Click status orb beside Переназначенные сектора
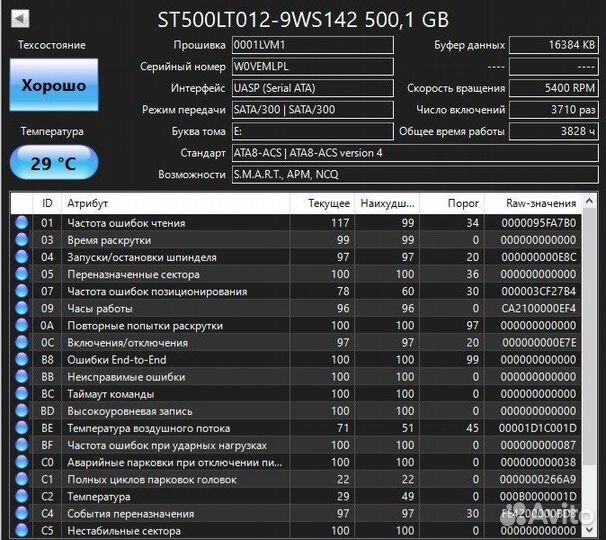The image size is (606, 540). point(22,274)
